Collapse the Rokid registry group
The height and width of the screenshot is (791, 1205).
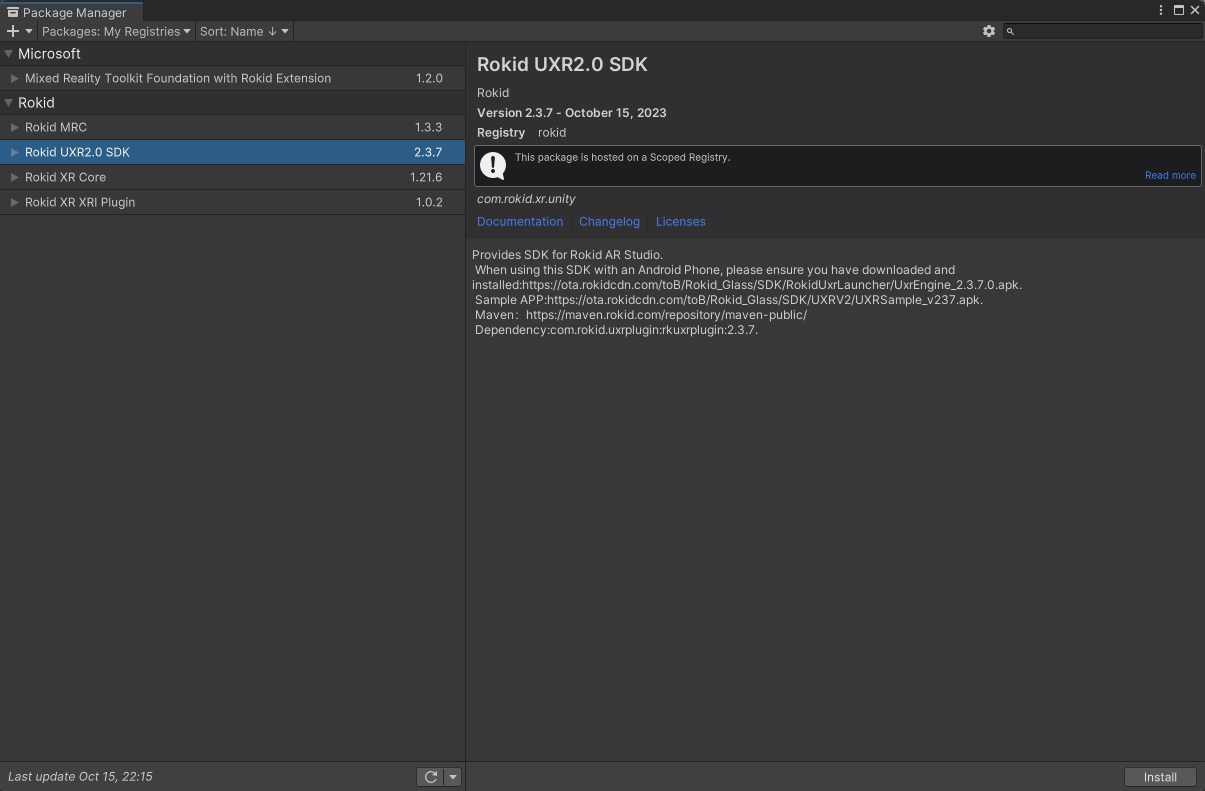click(x=9, y=103)
